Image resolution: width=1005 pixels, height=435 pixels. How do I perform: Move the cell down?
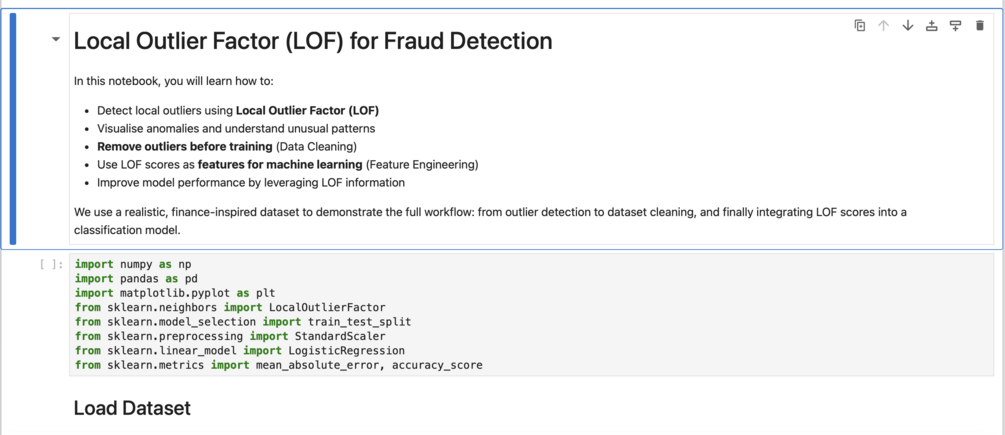(x=907, y=26)
